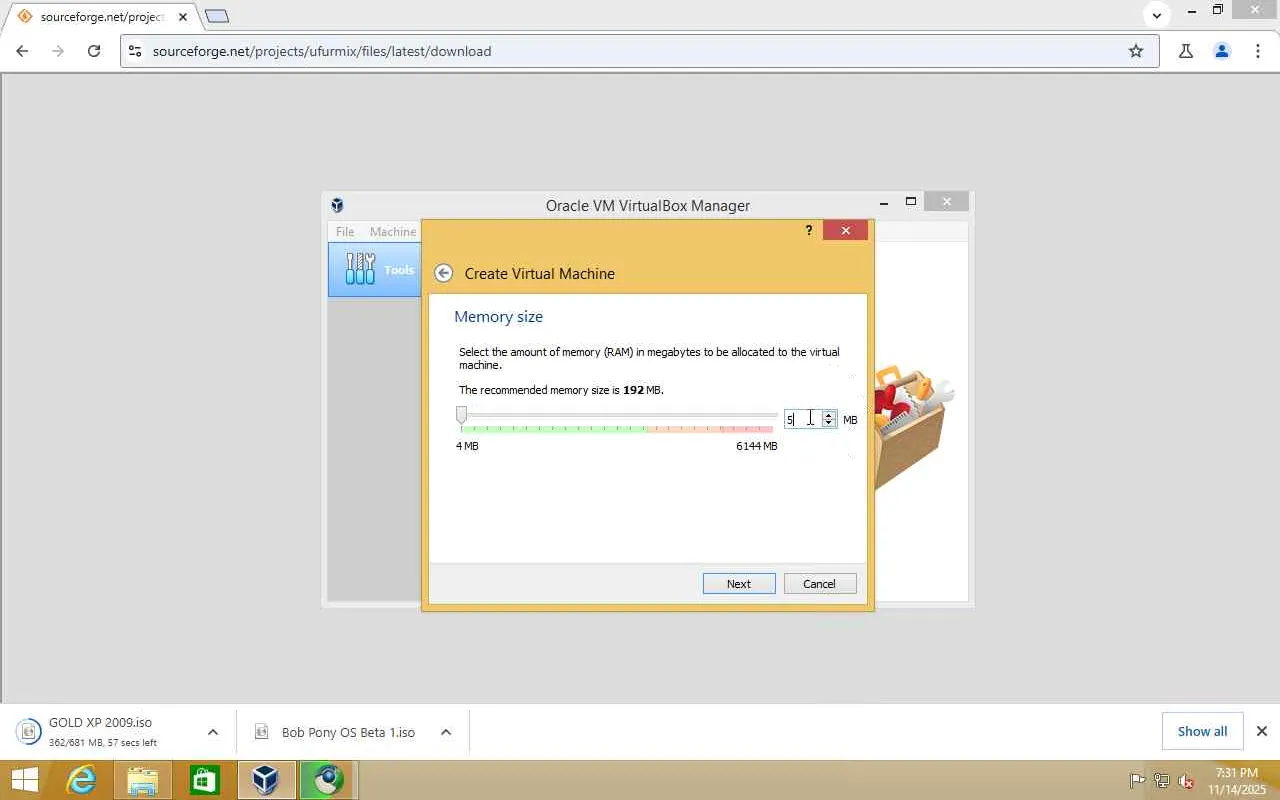Select the Tools entry in VirtualBox Manager
The height and width of the screenshot is (800, 1280).
(x=376, y=270)
